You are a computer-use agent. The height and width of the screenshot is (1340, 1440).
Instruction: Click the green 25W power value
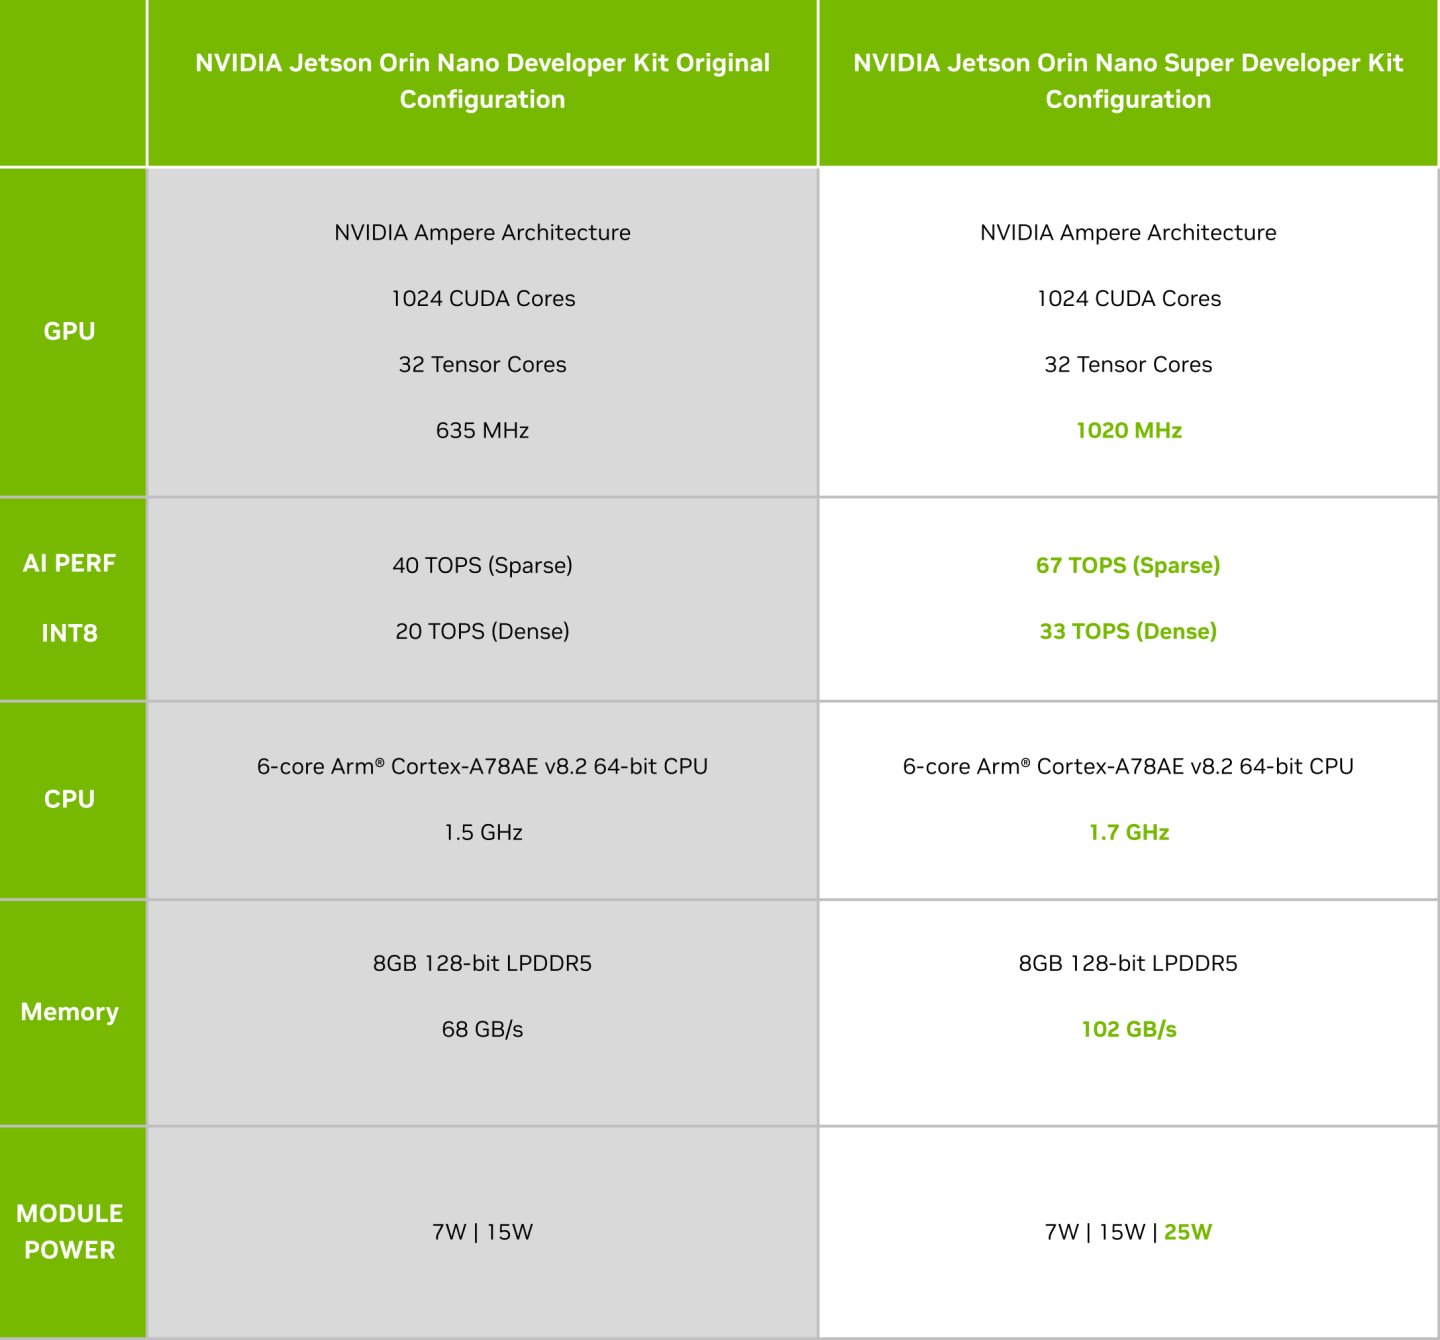coord(1188,1232)
